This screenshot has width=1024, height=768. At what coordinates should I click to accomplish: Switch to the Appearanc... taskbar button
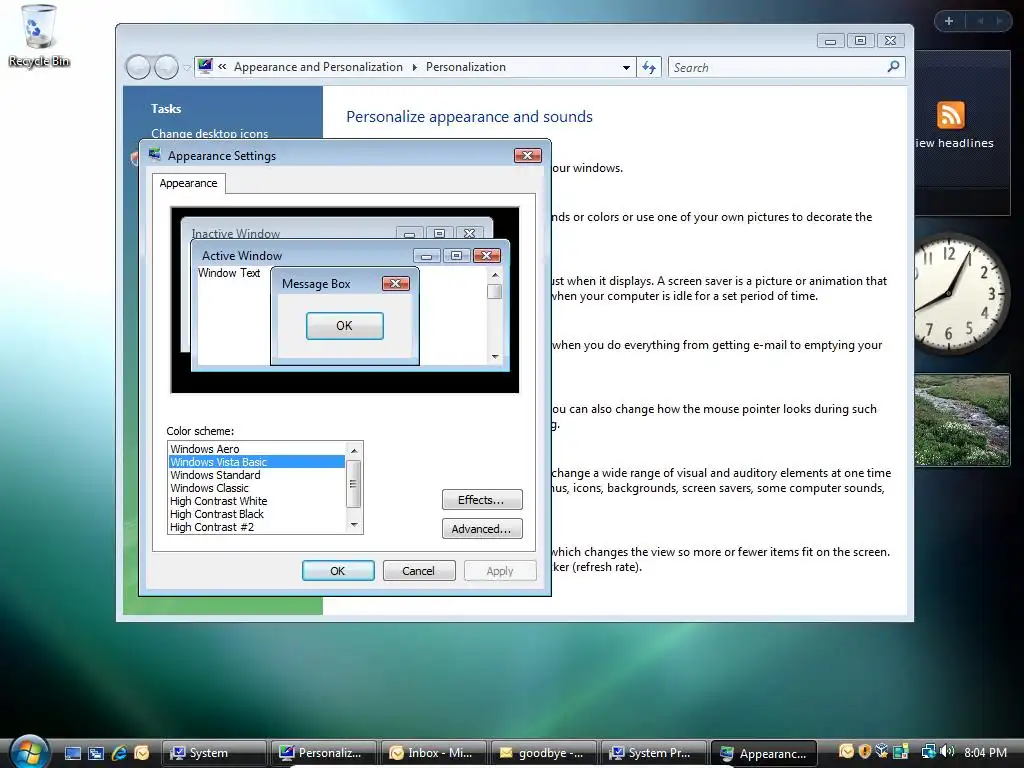(763, 753)
